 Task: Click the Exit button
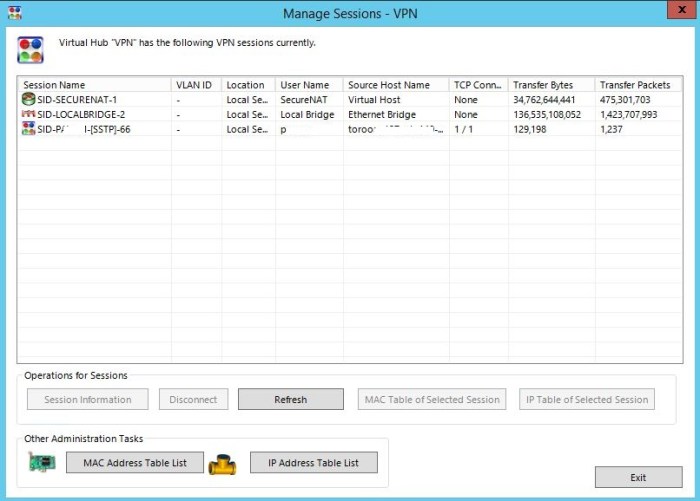638,477
